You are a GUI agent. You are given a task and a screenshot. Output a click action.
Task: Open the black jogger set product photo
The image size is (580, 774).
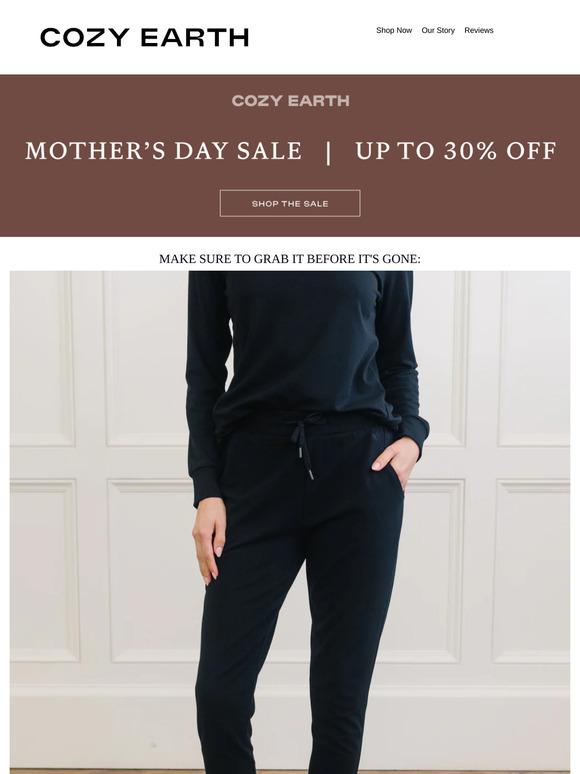tap(290, 522)
